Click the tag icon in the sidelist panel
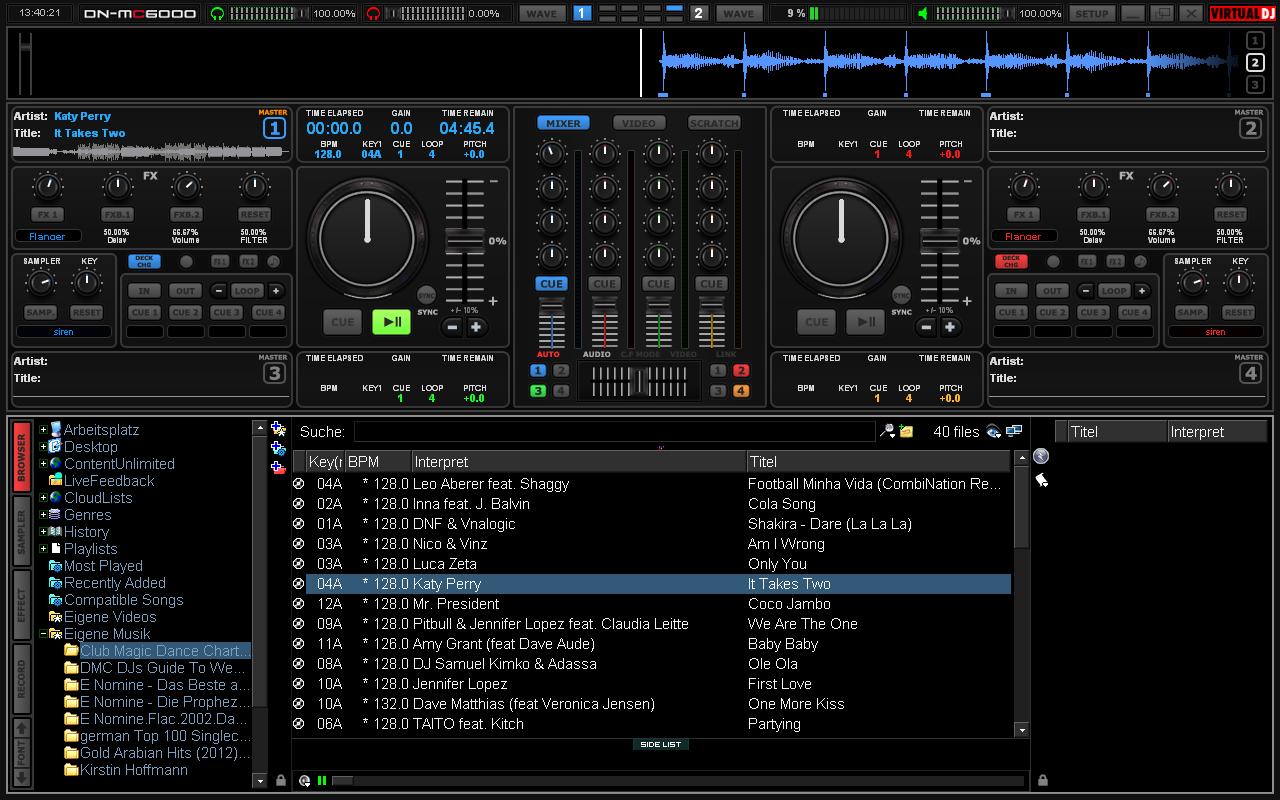The height and width of the screenshot is (800, 1280). [1041, 480]
